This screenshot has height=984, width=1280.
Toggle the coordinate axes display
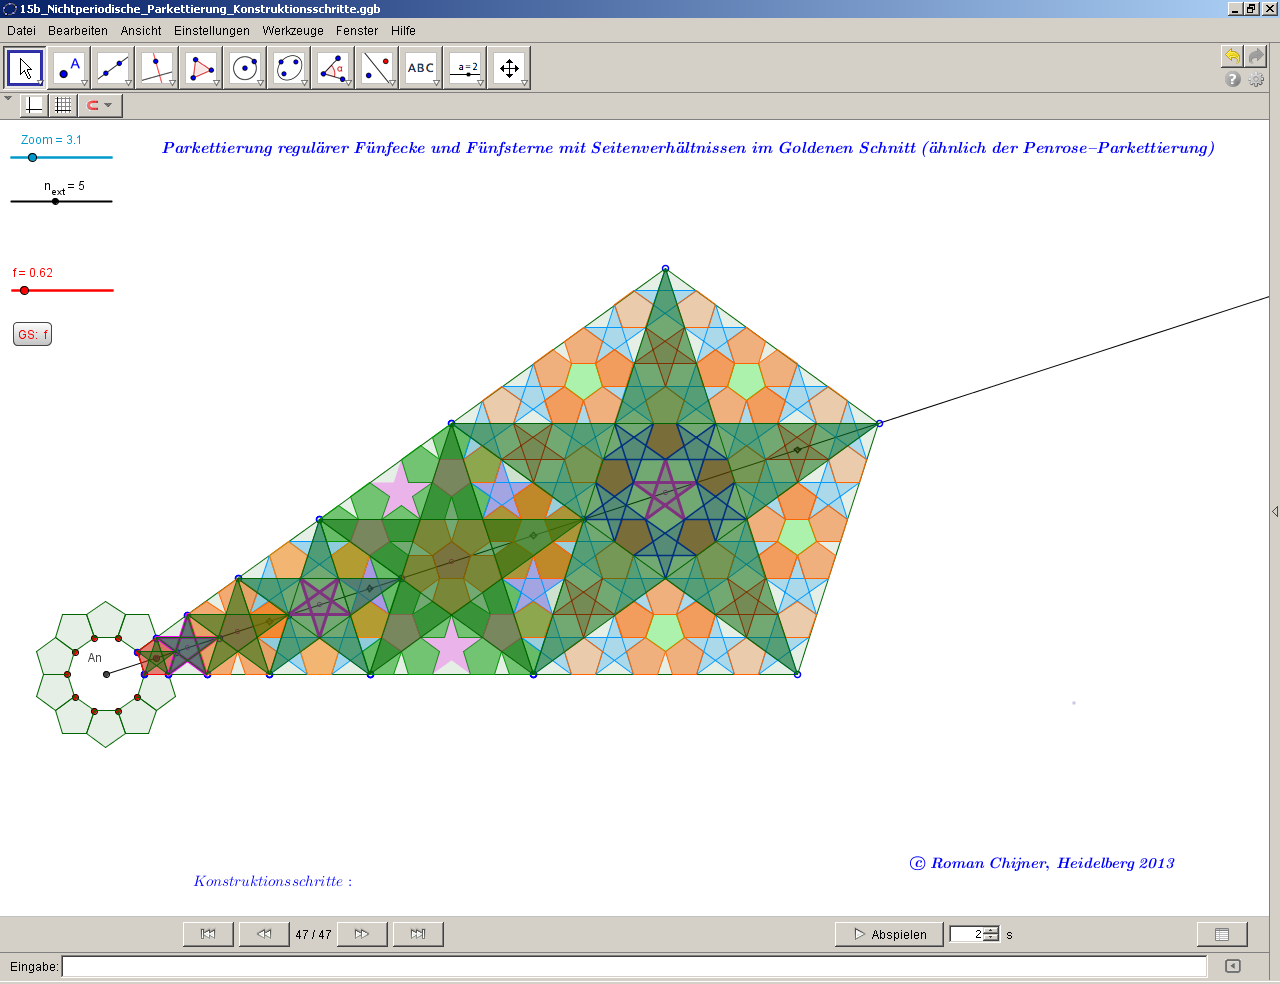(34, 105)
